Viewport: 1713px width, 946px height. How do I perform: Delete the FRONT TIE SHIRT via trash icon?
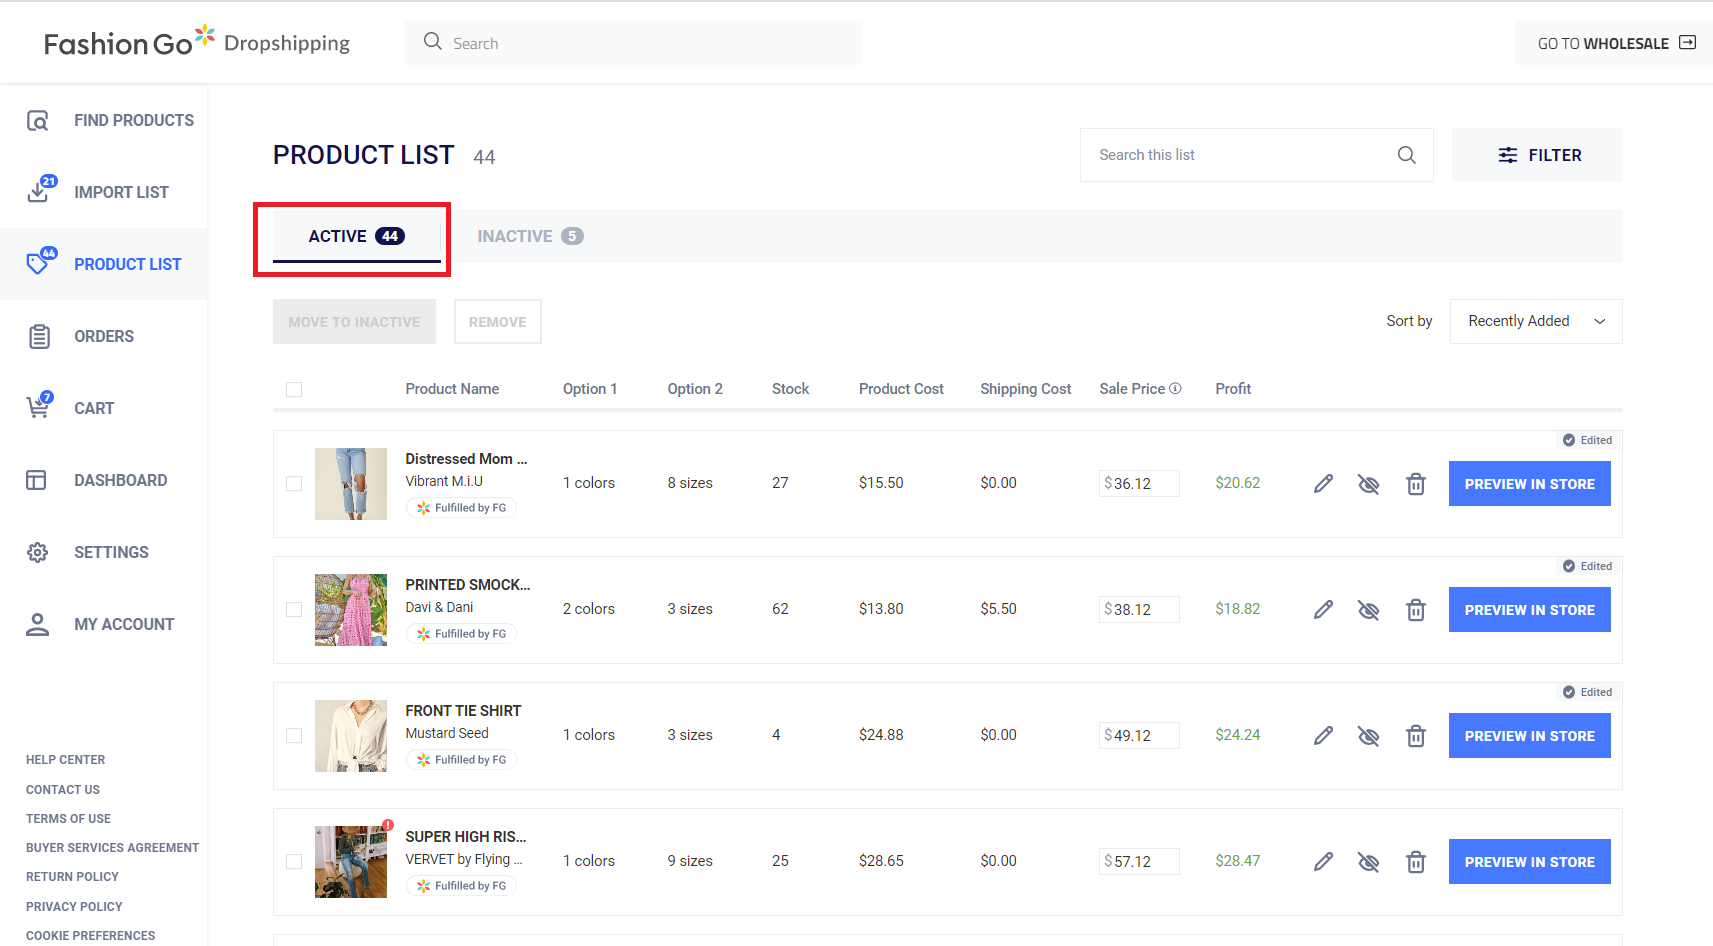click(x=1415, y=736)
